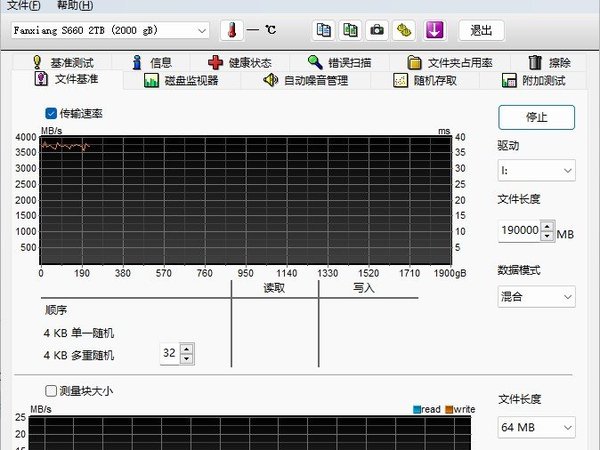Click the 停止 stop button
600x450 pixels.
click(536, 117)
